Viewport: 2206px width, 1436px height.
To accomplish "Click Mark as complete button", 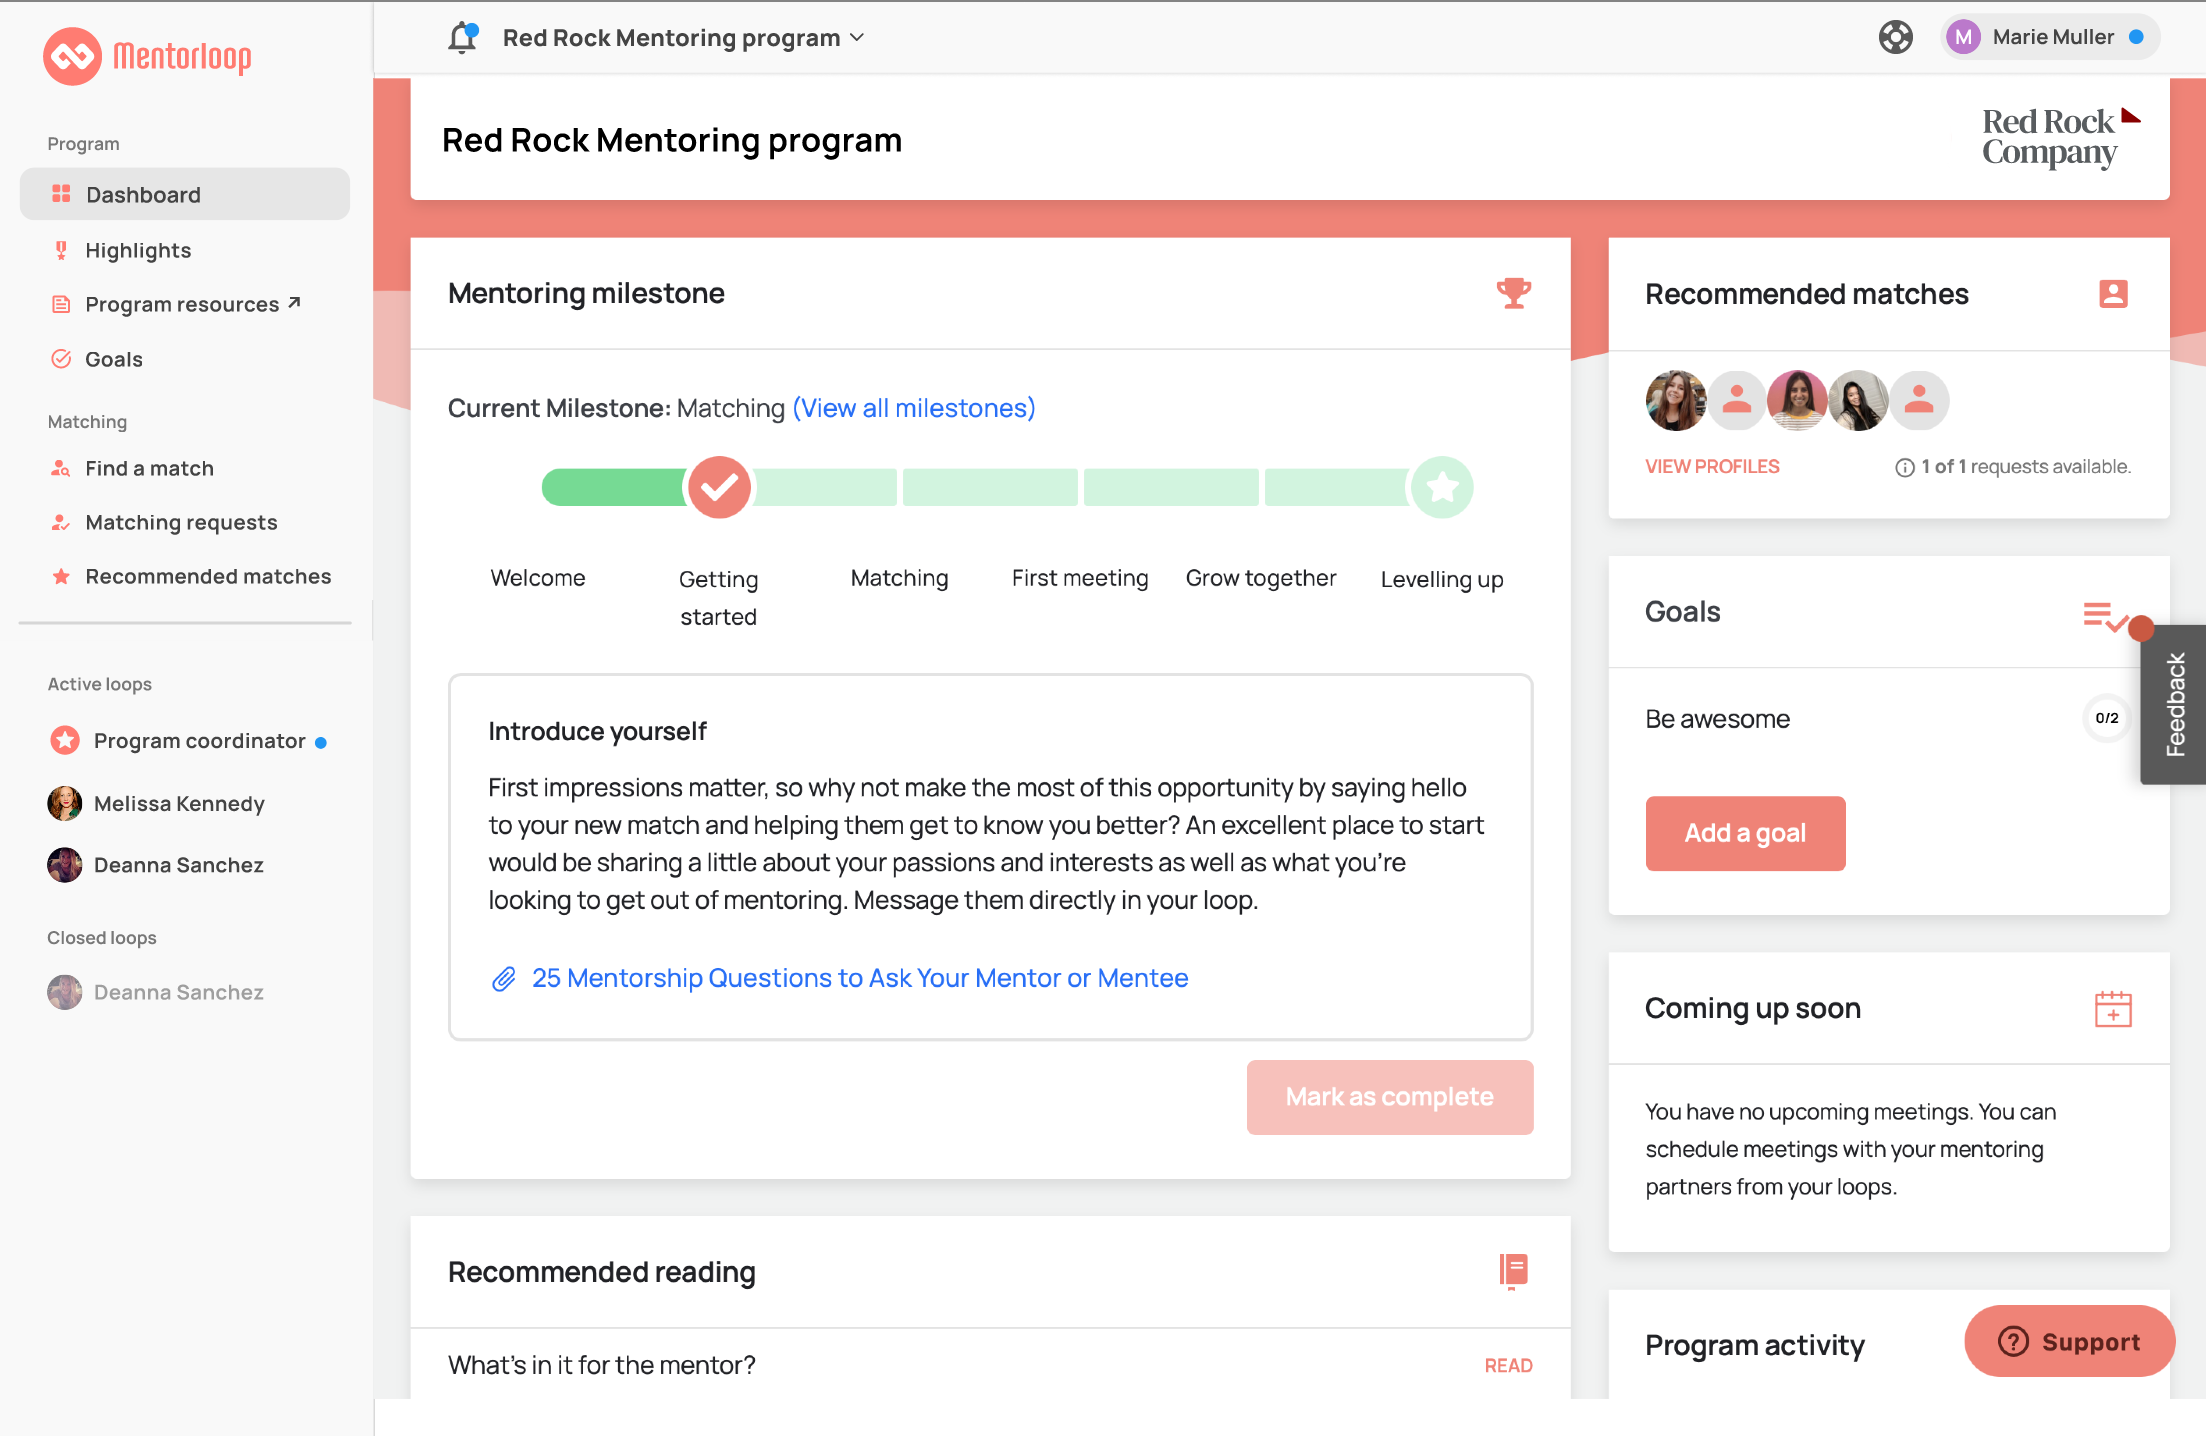I will pos(1390,1097).
